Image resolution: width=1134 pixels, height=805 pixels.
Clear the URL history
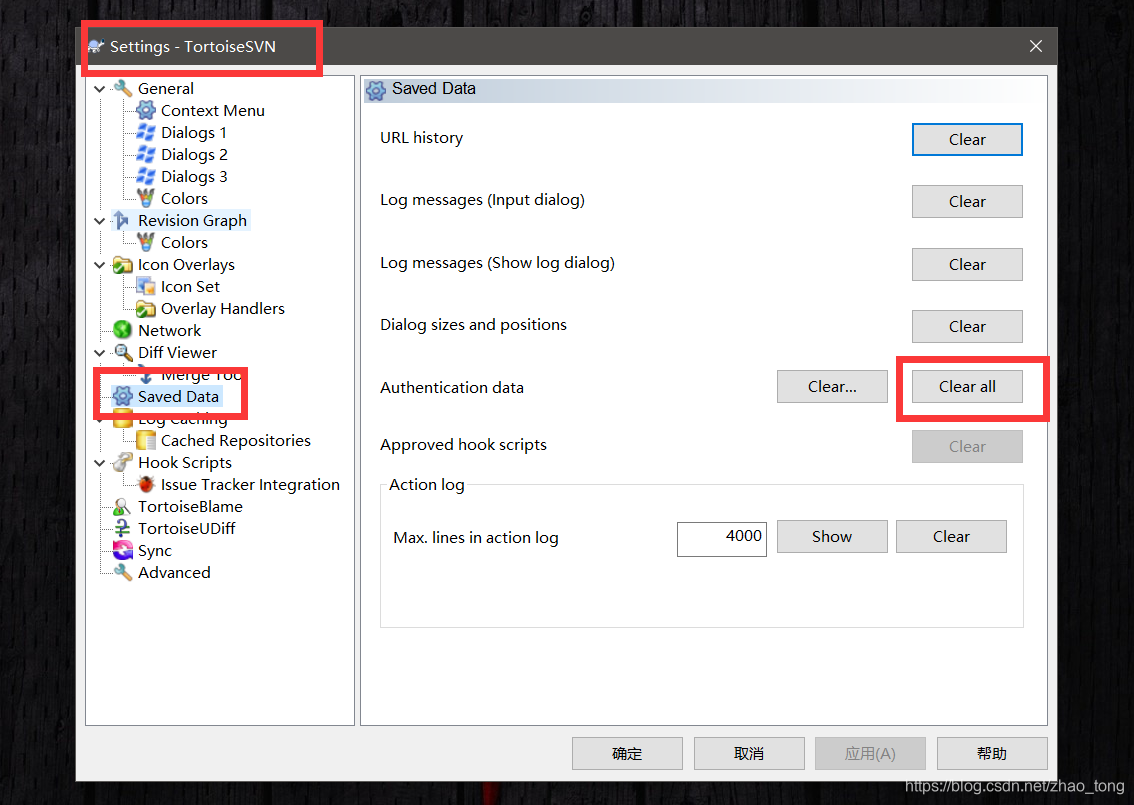point(966,139)
